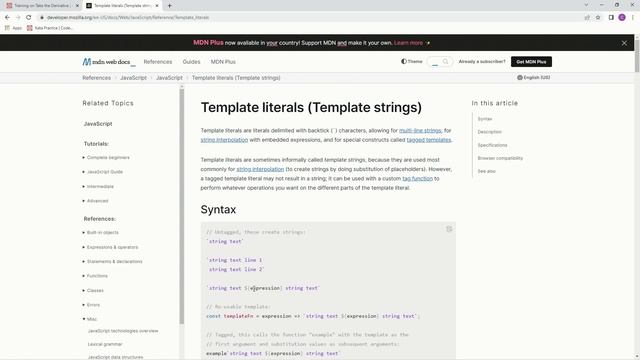This screenshot has height=360, width=640.
Task: Expand Expressions & operators section
Action: [112, 247]
